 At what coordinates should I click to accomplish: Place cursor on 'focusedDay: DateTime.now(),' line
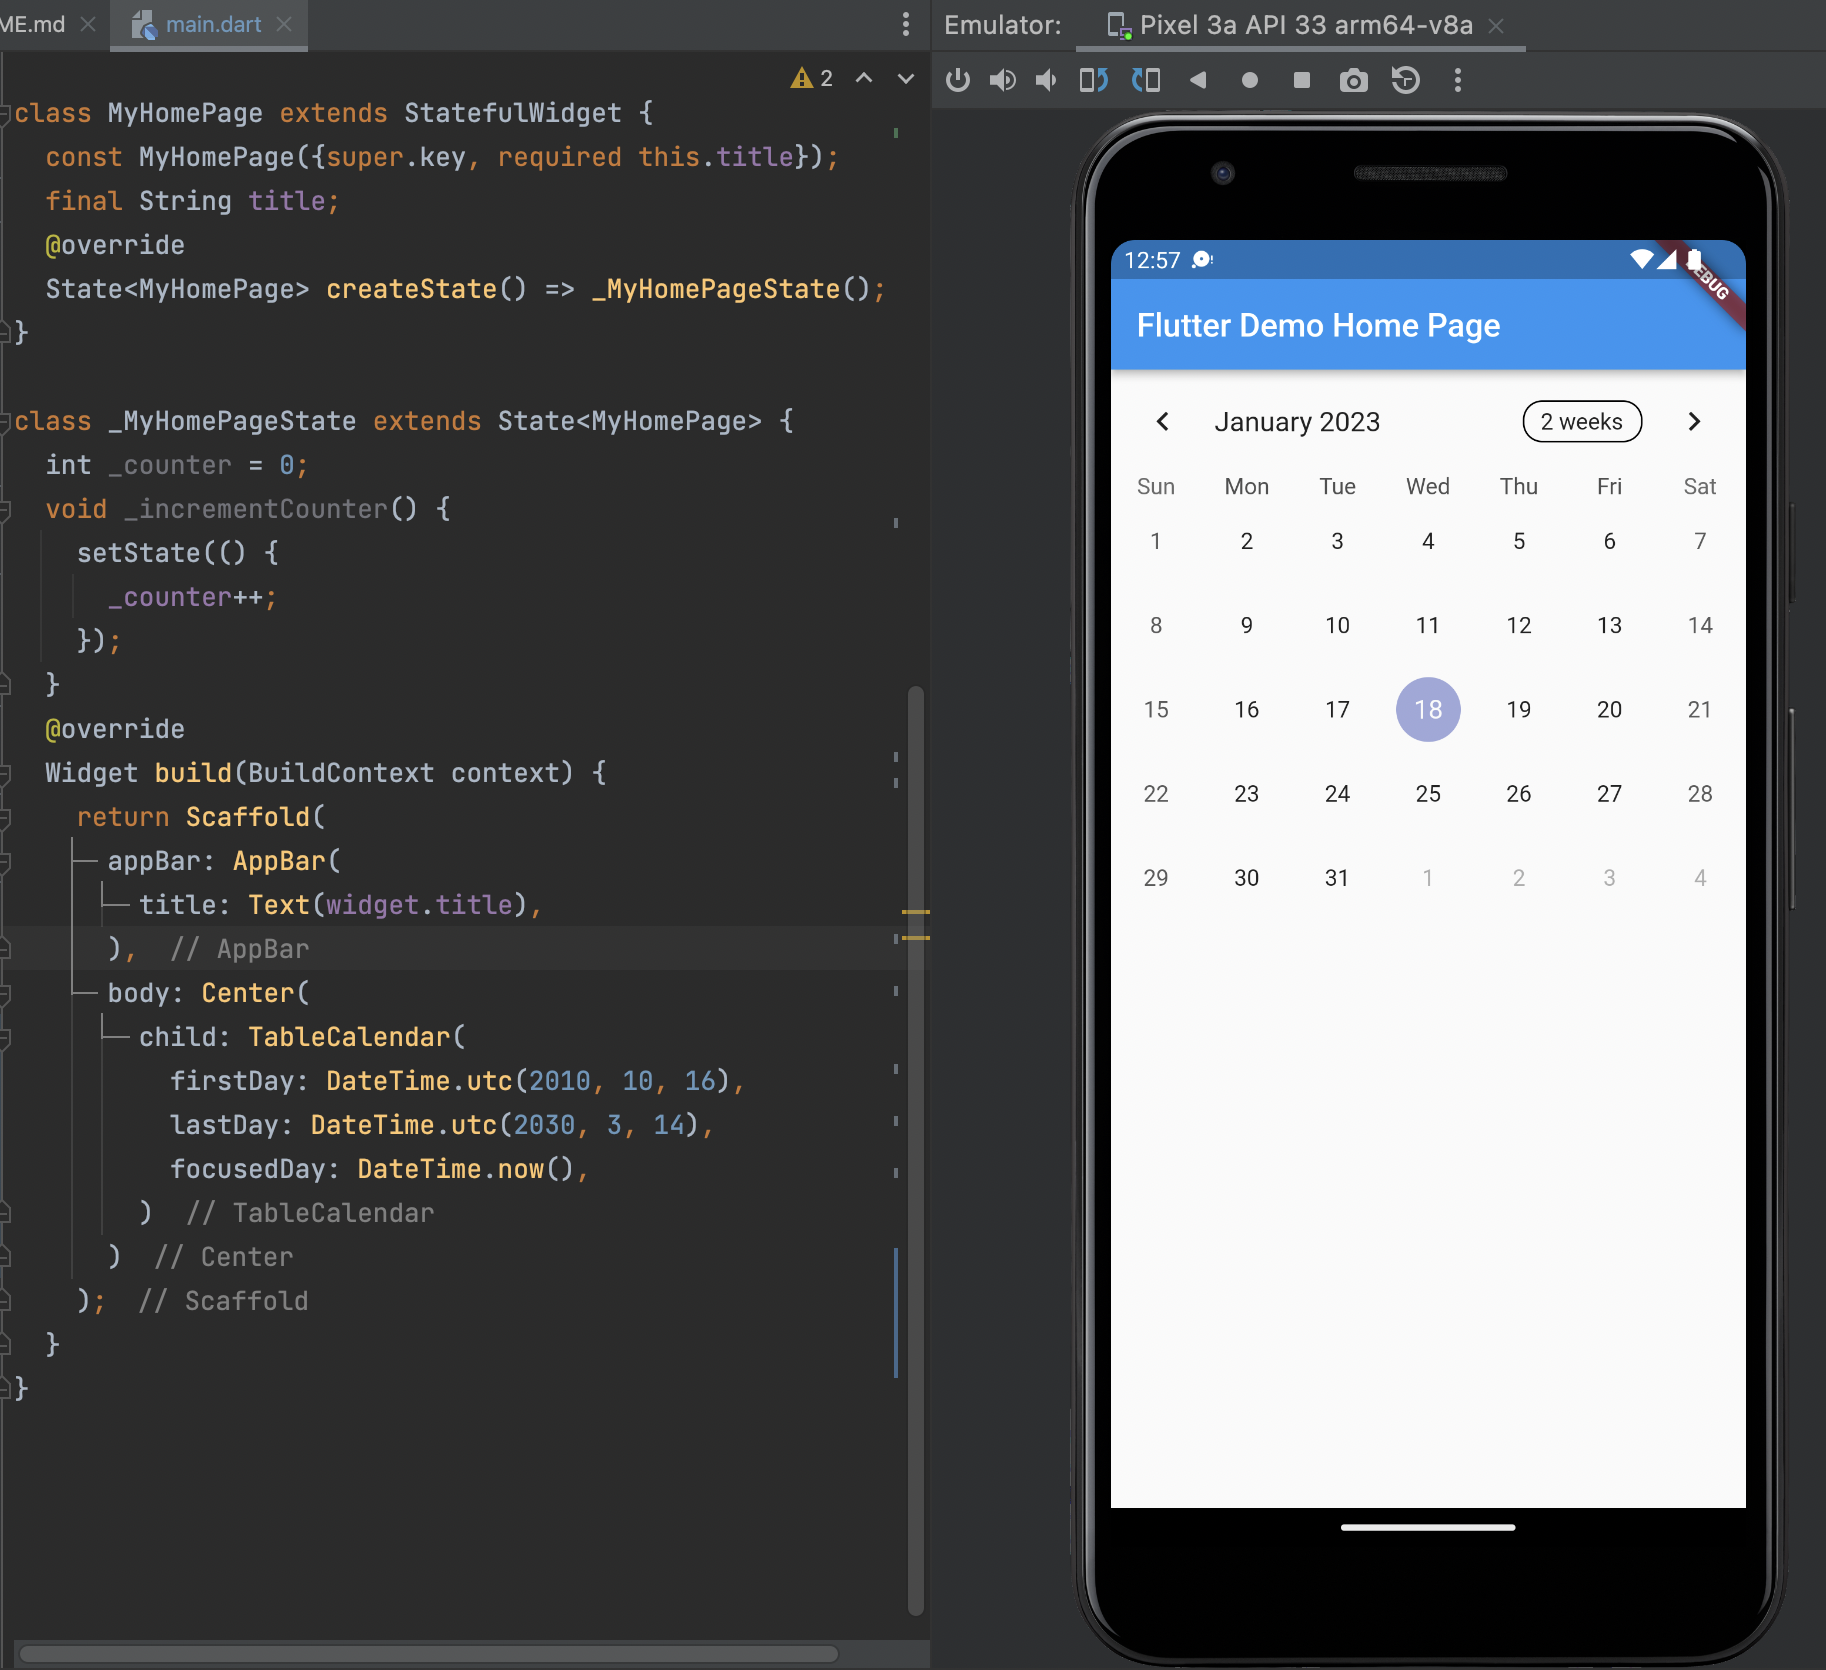point(380,1169)
